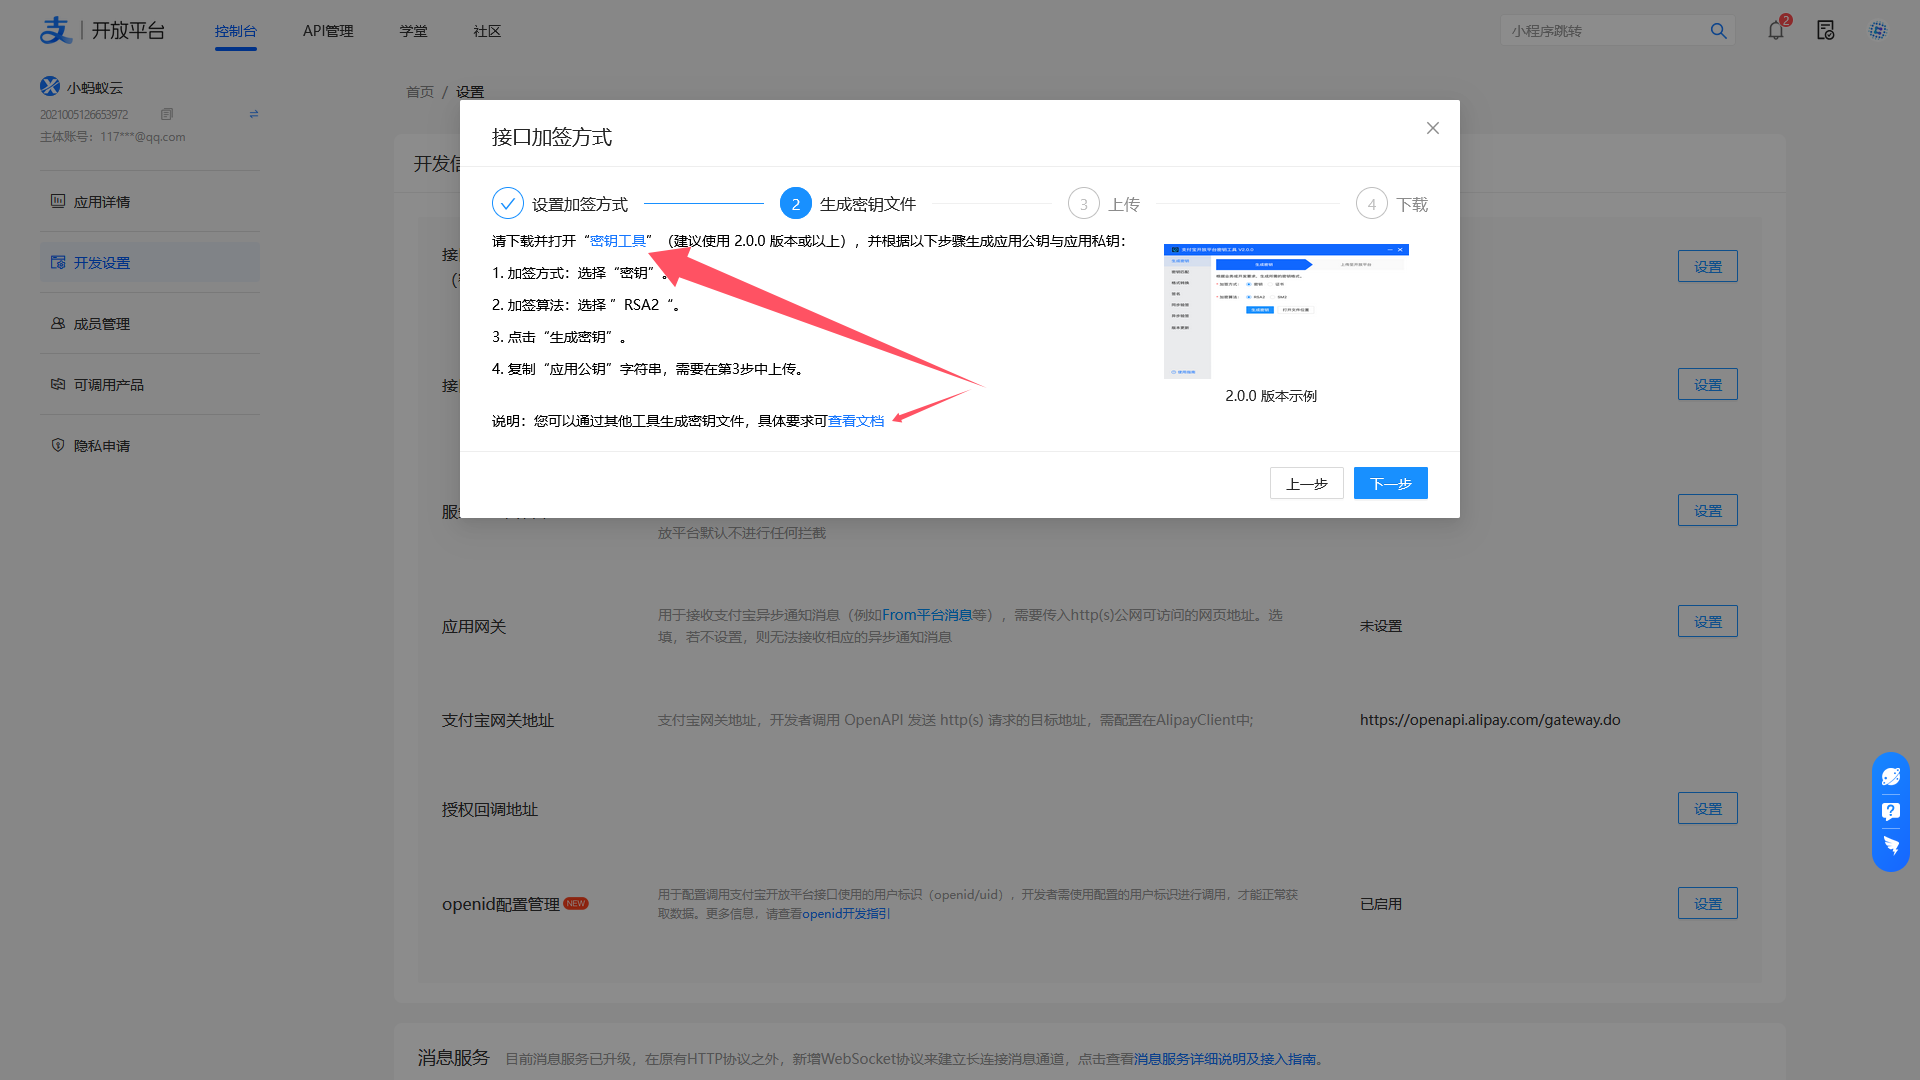The height and width of the screenshot is (1080, 1920).
Task: Switch to the API管理 tab
Action: [x=328, y=31]
